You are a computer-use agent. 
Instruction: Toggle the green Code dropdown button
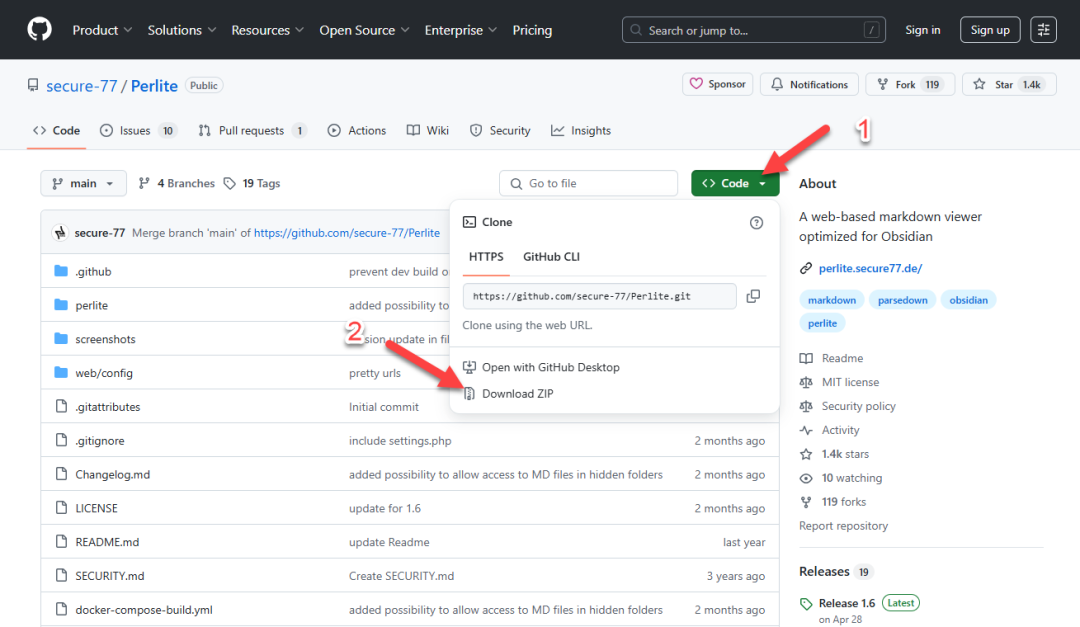[x=735, y=184]
